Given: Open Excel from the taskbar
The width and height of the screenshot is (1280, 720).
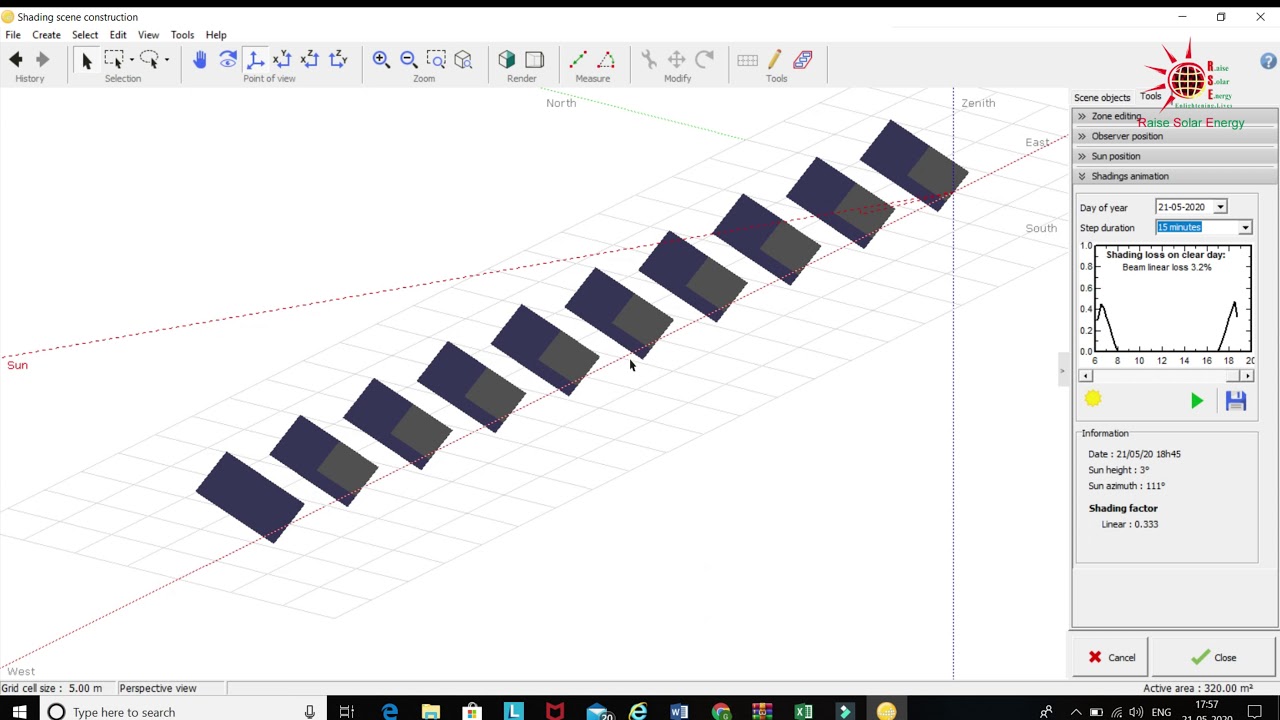Looking at the screenshot, I should click(x=803, y=712).
